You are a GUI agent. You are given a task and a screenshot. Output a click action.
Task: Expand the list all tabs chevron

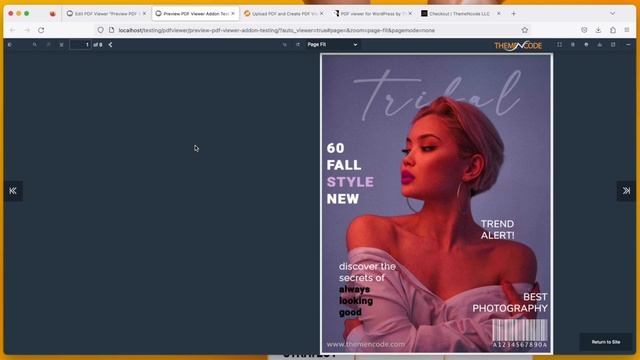(x=612, y=13)
